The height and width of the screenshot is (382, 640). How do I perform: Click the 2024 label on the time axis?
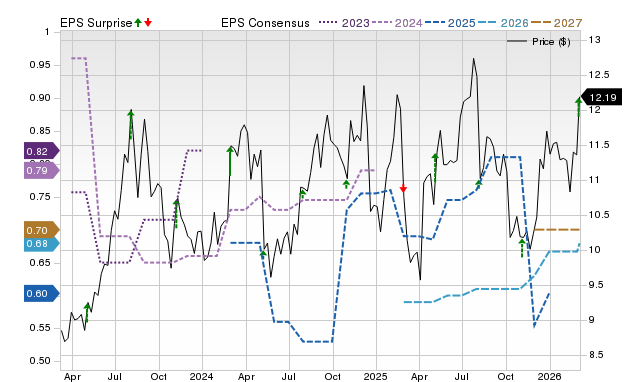202,376
